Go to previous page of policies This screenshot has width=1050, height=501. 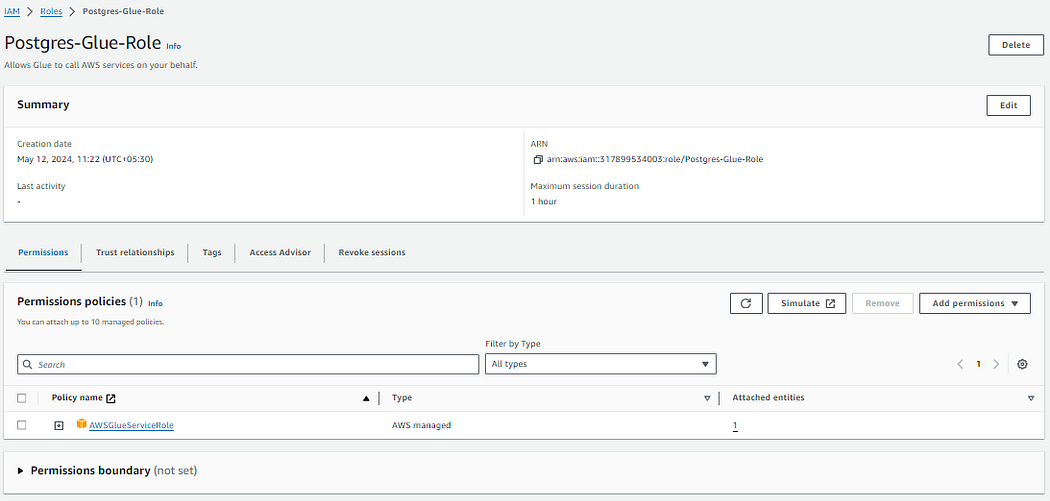(x=960, y=364)
